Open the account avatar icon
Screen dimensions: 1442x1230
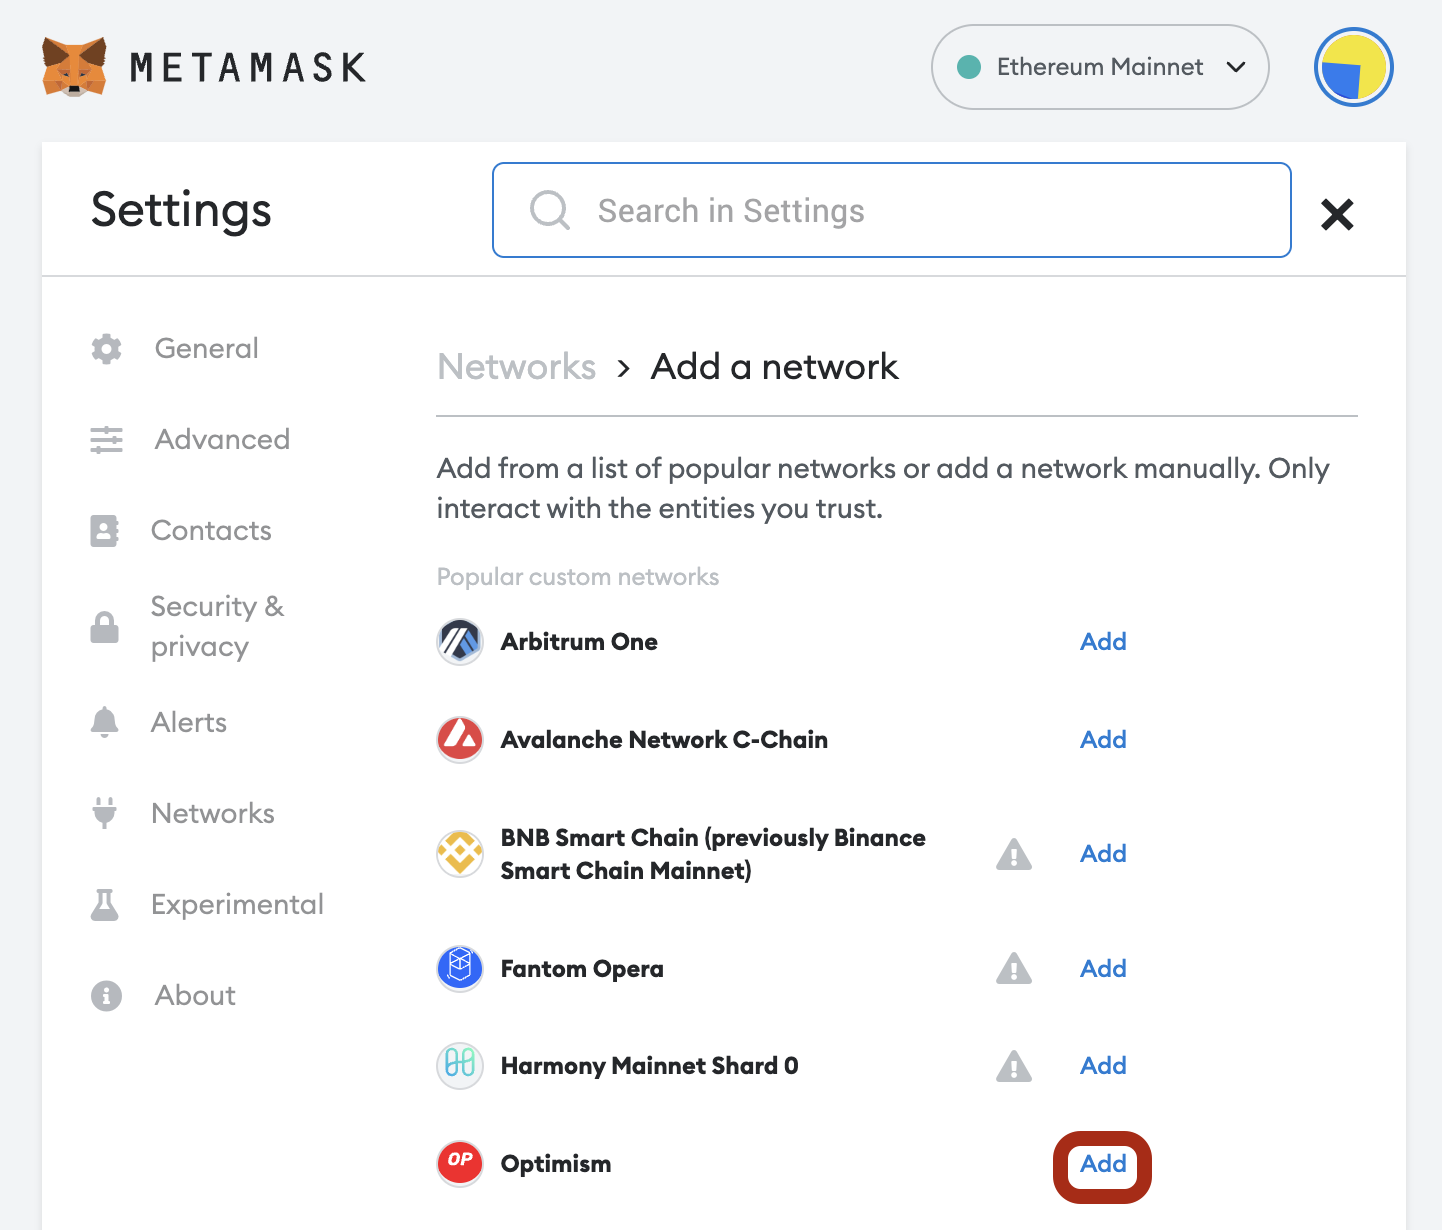point(1353,67)
